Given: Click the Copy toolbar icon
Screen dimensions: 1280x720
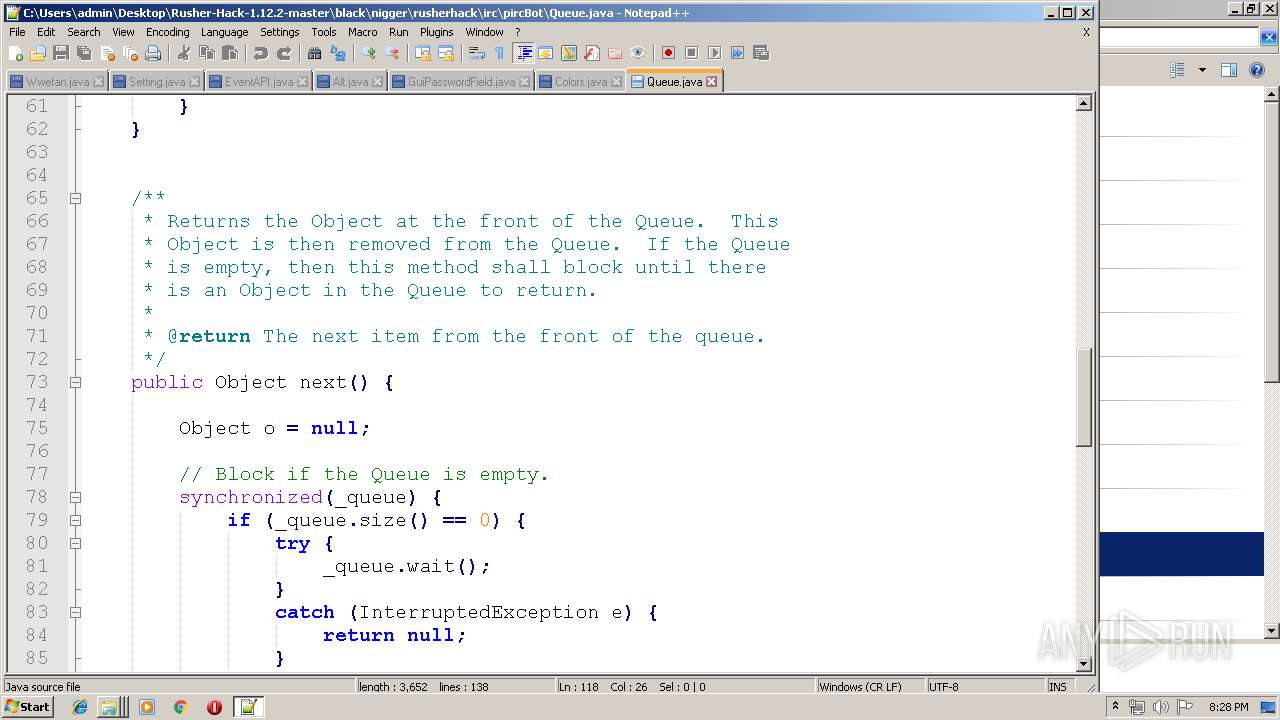Looking at the screenshot, I should 207,53.
